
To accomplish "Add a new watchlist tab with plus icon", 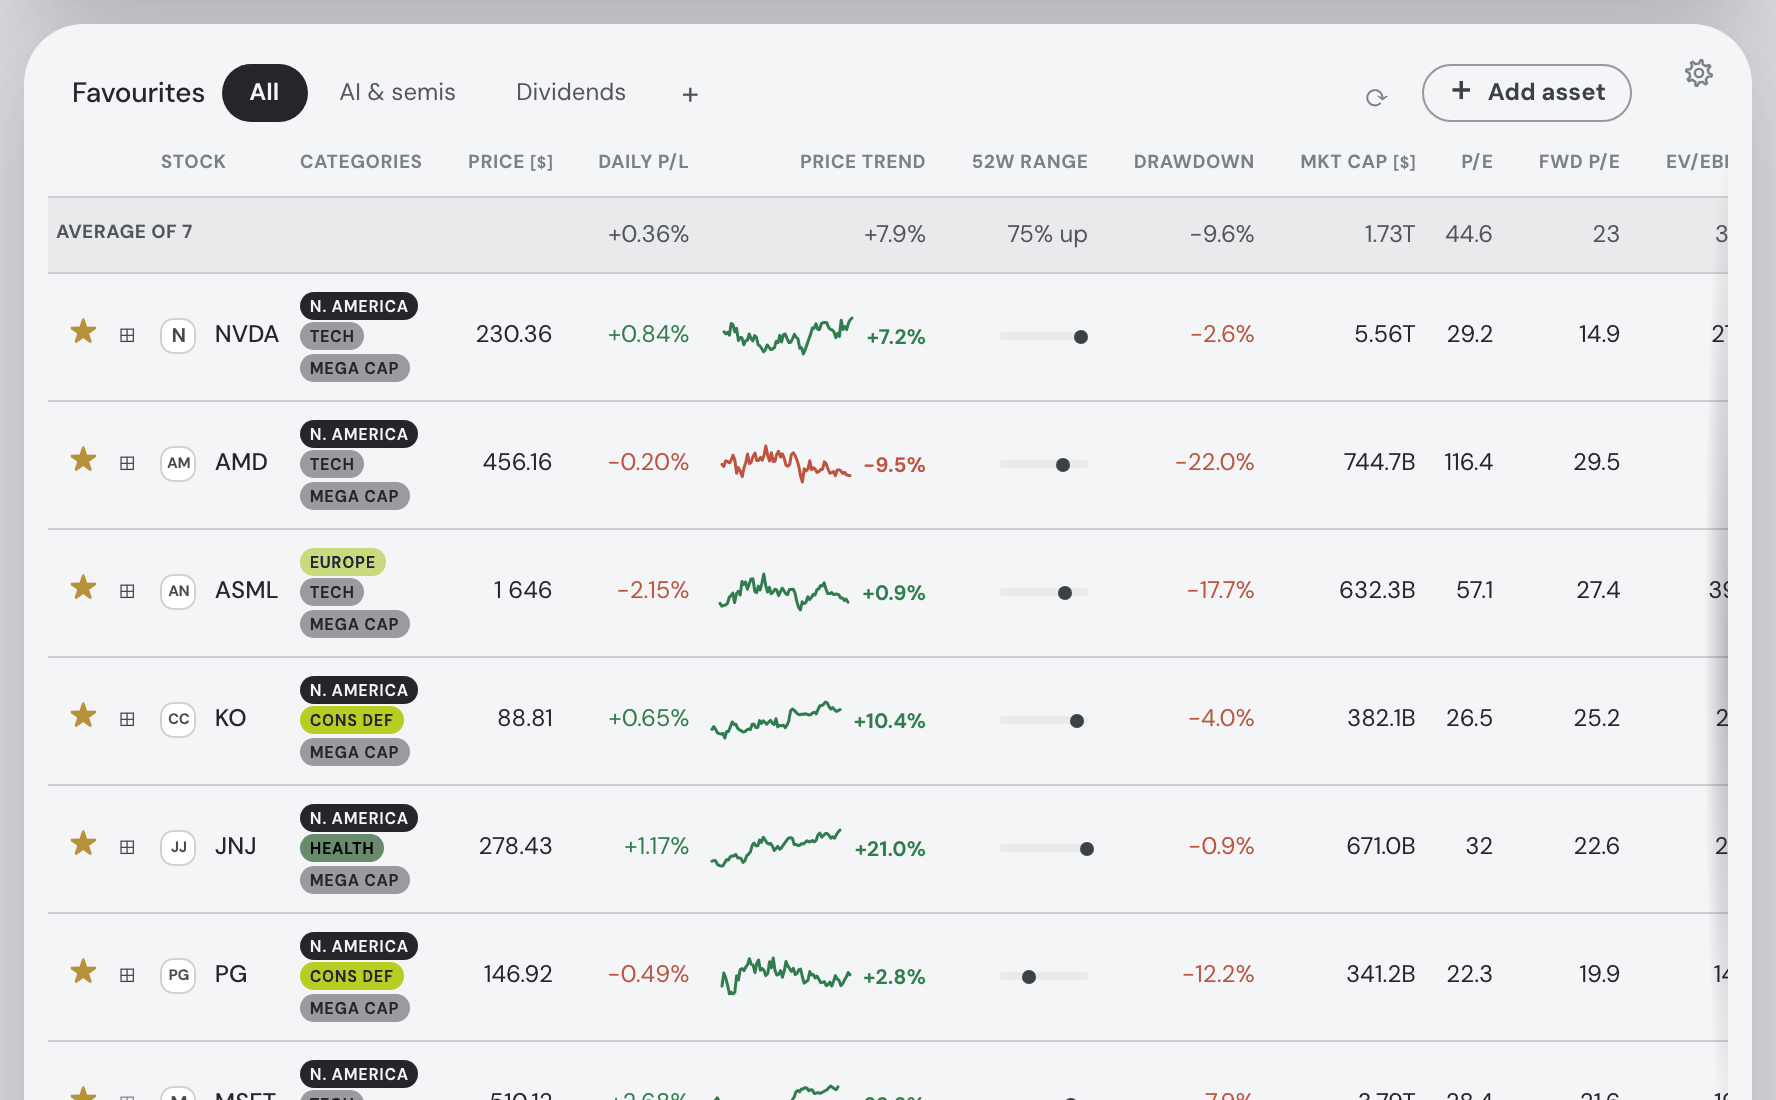I will pyautogui.click(x=690, y=94).
